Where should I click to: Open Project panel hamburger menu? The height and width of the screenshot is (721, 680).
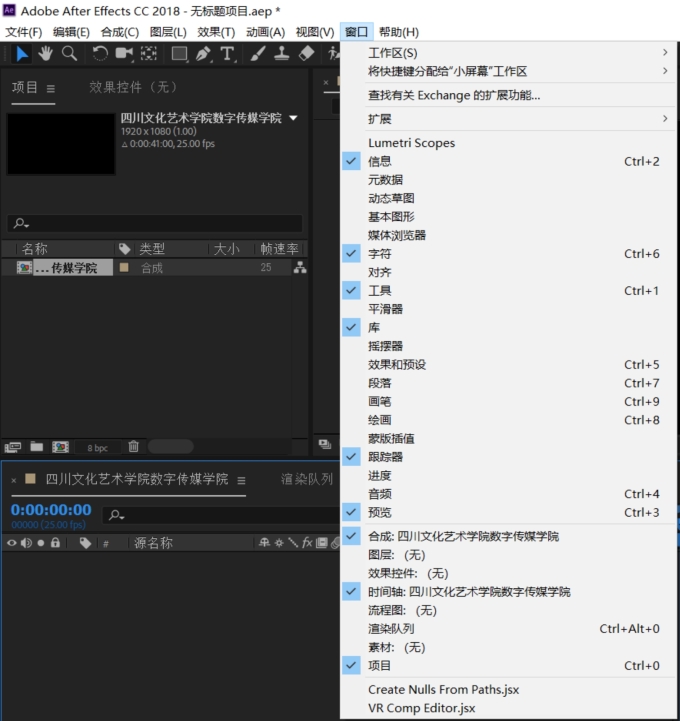[x=51, y=88]
